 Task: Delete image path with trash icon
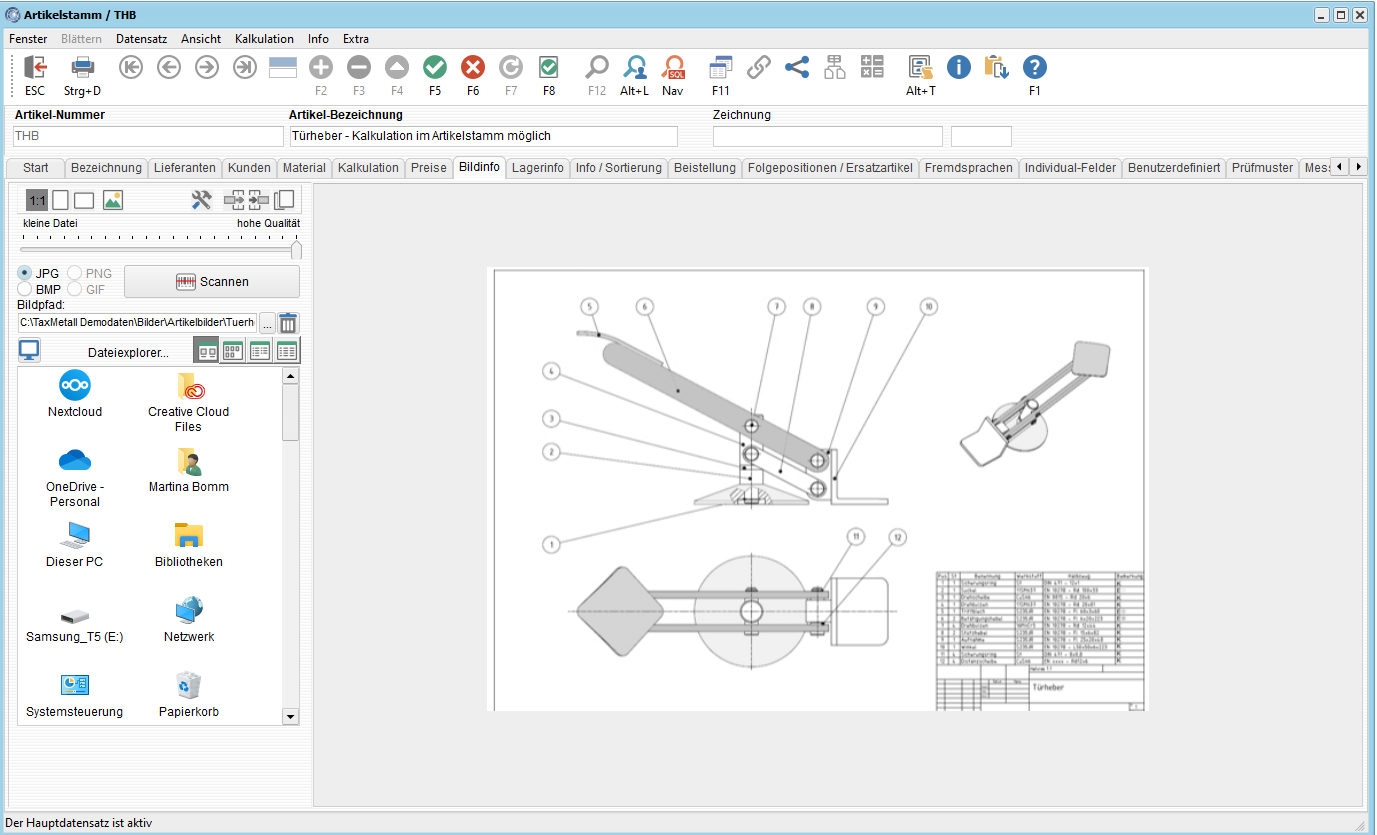pyautogui.click(x=288, y=323)
